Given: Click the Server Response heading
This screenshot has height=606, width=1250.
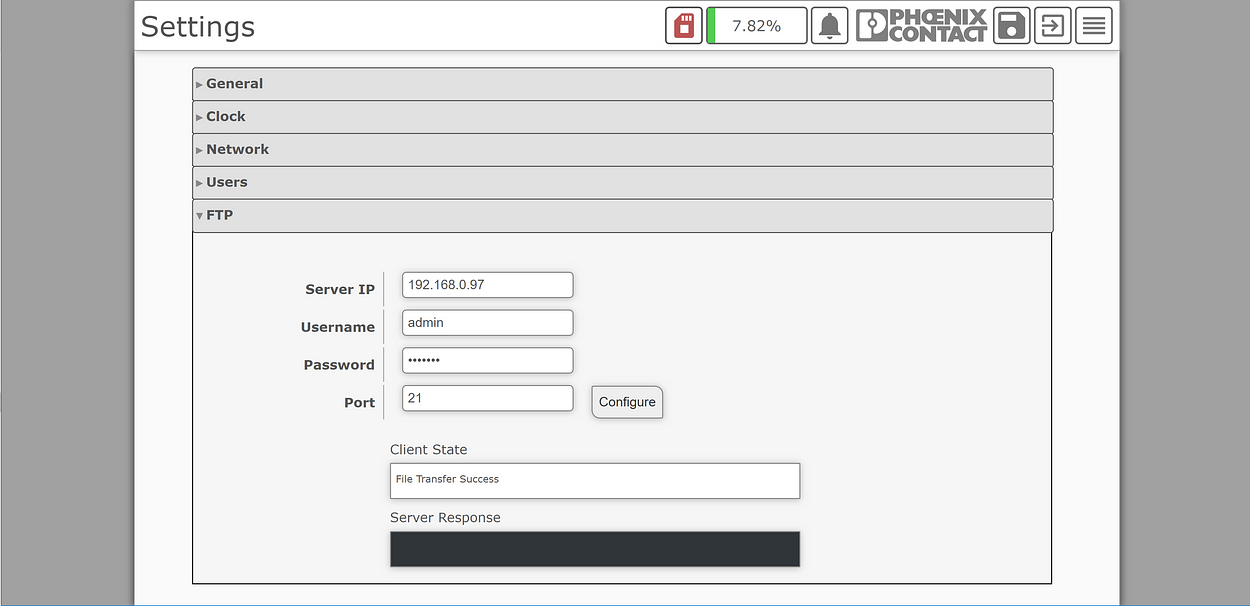Looking at the screenshot, I should (x=445, y=518).
